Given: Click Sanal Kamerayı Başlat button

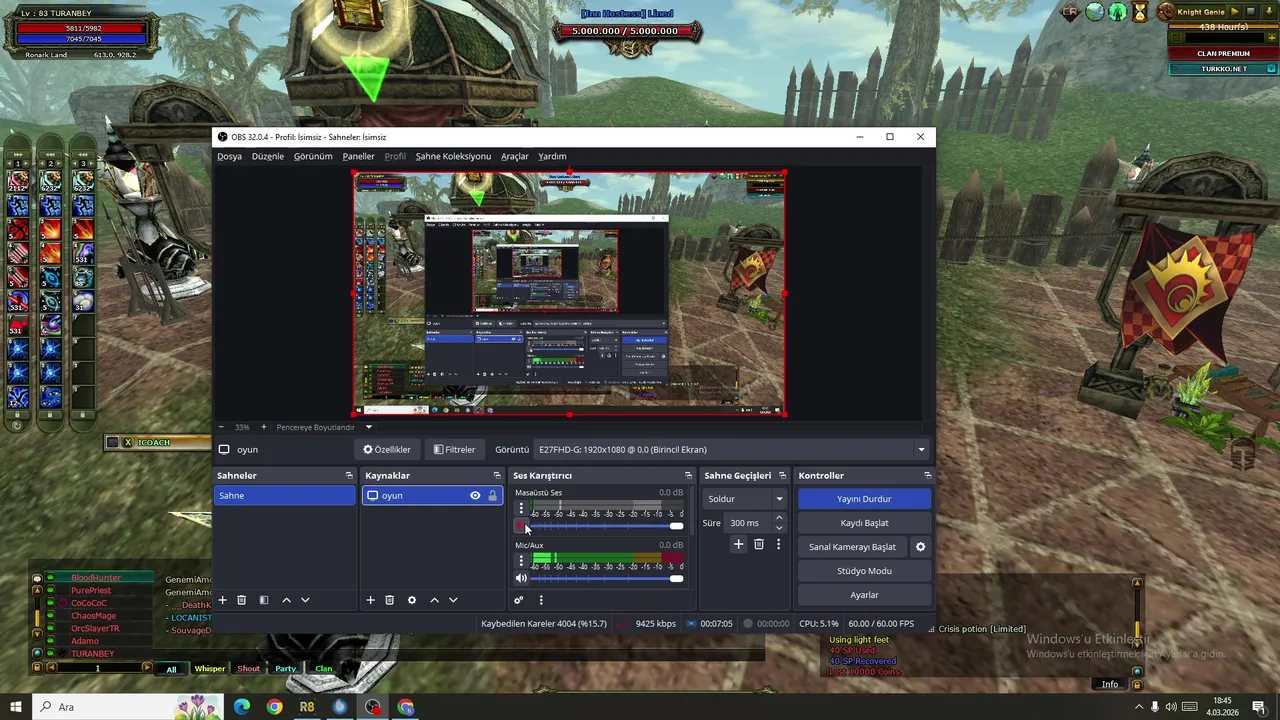Looking at the screenshot, I should click(x=852, y=547).
